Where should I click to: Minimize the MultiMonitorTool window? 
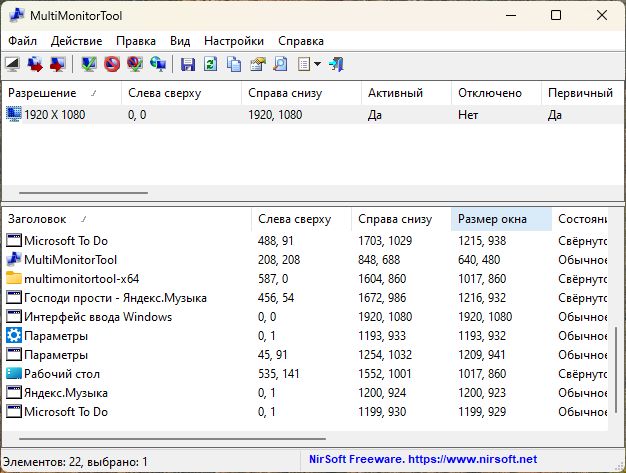tap(511, 15)
